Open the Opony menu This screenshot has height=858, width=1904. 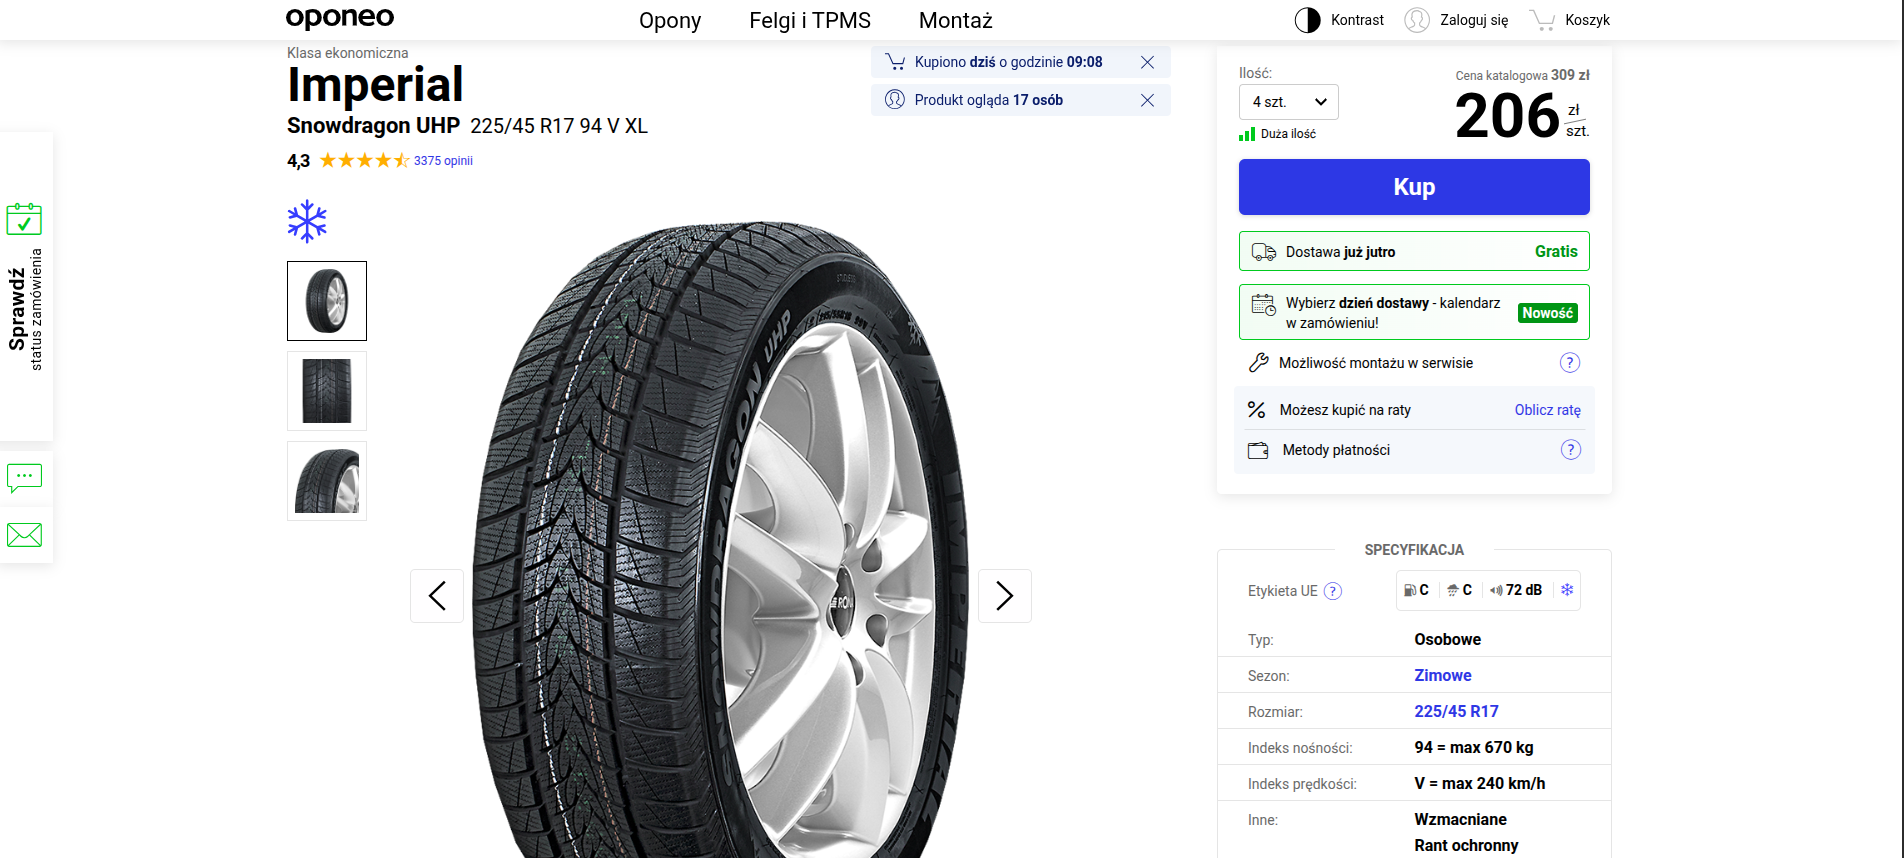[x=670, y=21]
